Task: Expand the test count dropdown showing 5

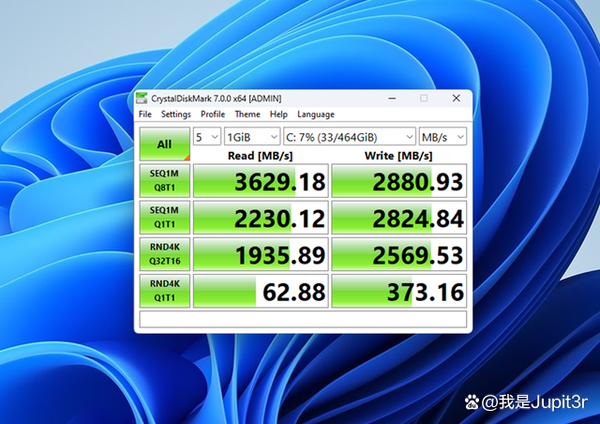Action: [207, 136]
